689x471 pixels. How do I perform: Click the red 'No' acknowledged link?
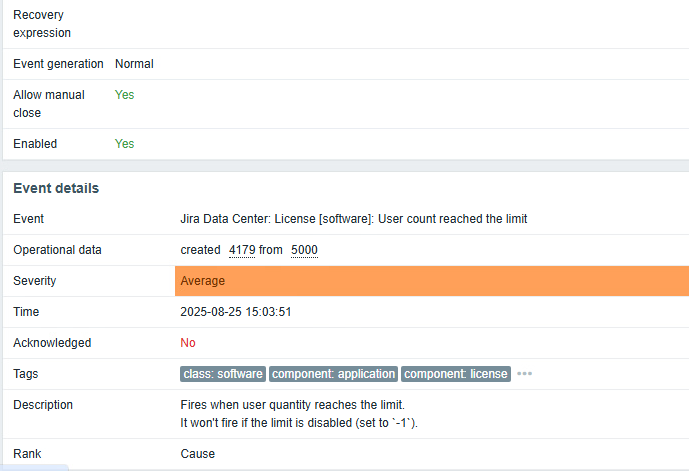pyautogui.click(x=188, y=343)
